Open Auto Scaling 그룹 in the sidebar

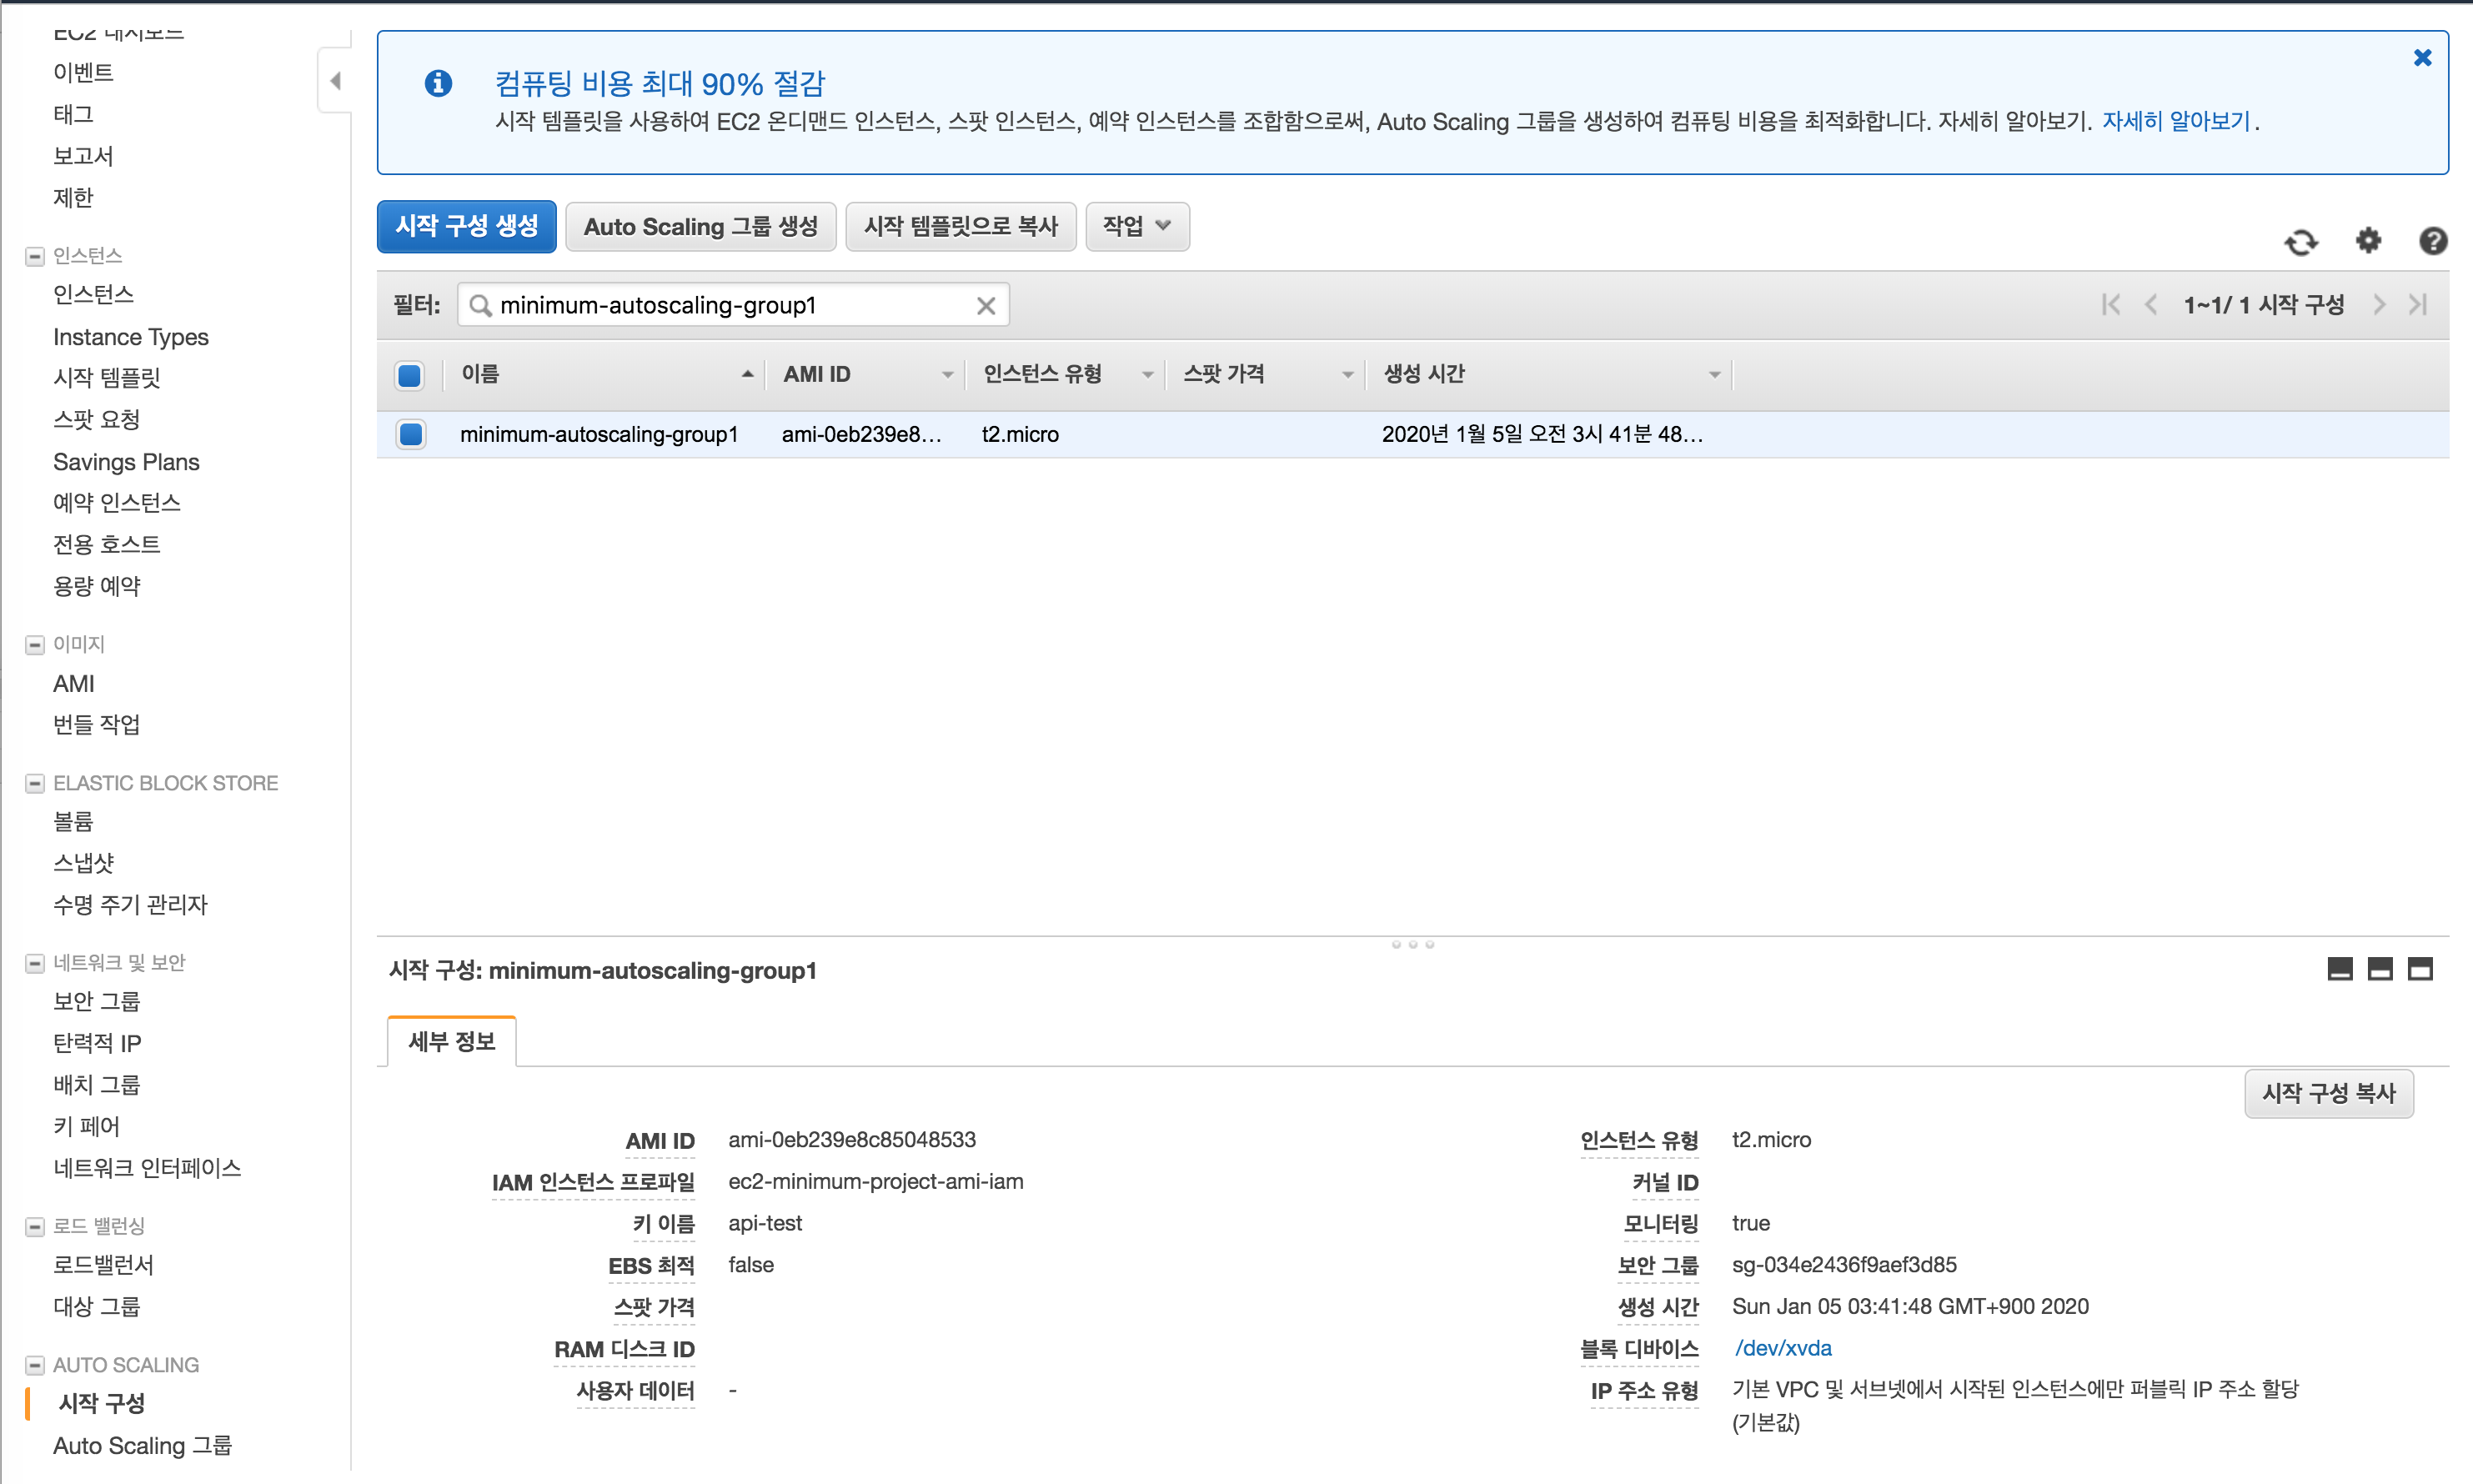click(x=142, y=1445)
